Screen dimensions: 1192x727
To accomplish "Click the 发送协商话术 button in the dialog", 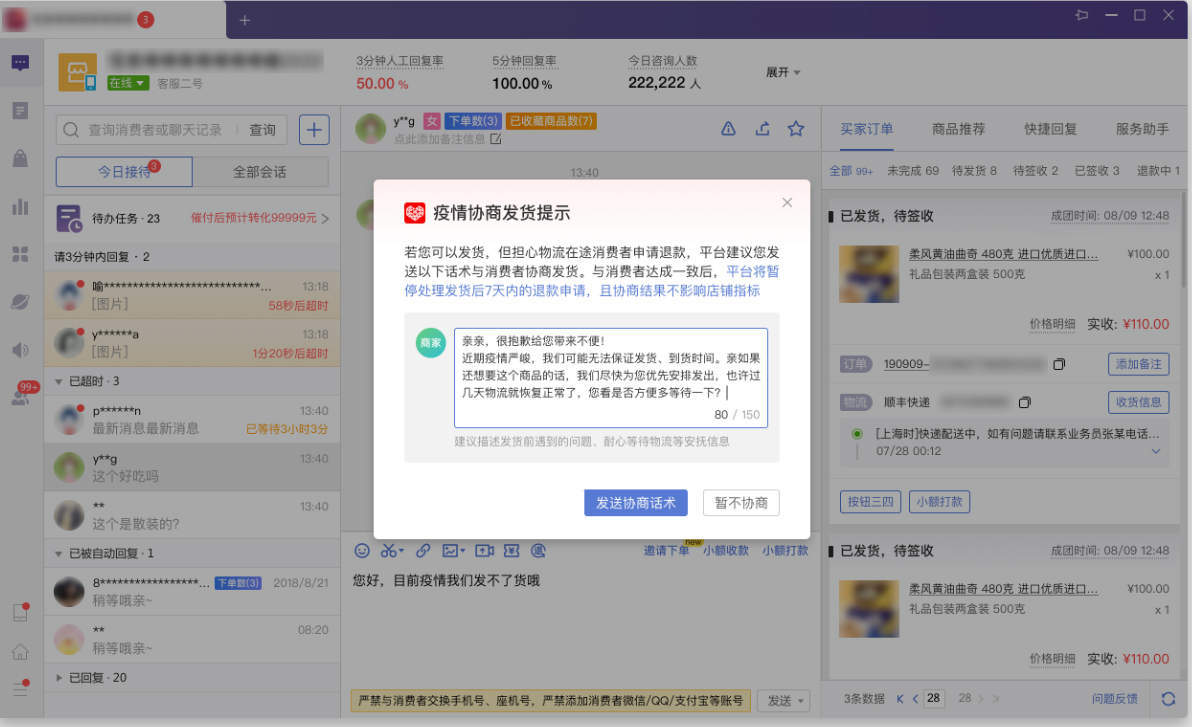I will click(636, 503).
